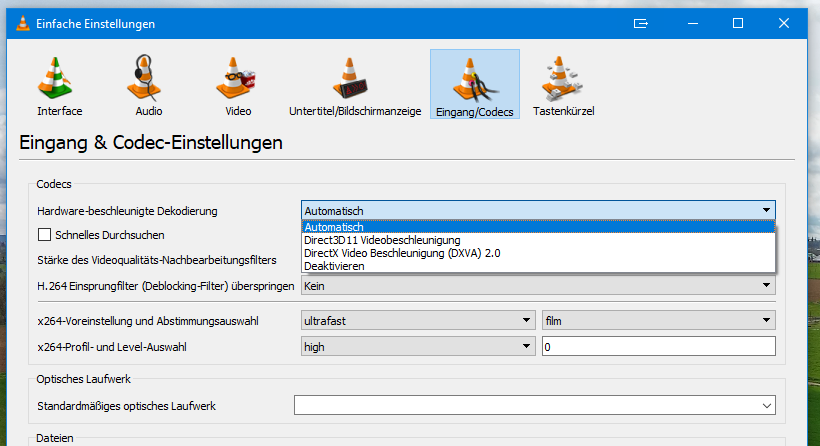Open the Video settings category

tap(238, 85)
